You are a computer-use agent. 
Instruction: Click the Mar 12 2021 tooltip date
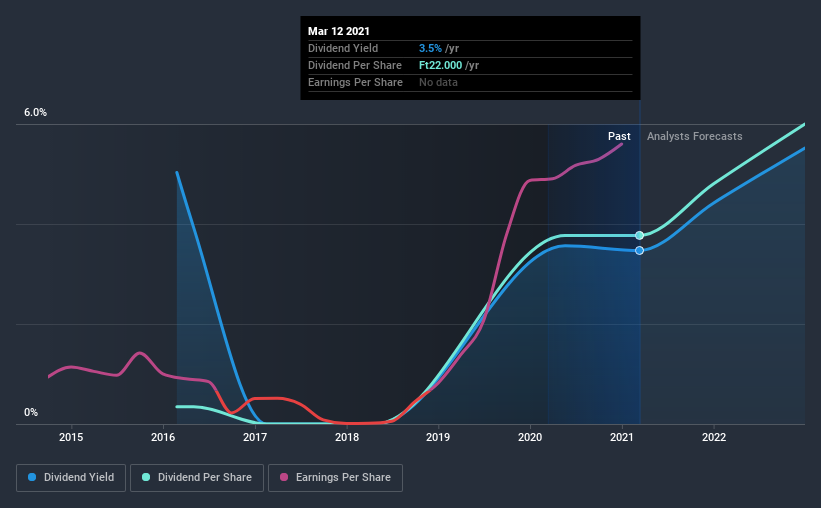point(339,31)
